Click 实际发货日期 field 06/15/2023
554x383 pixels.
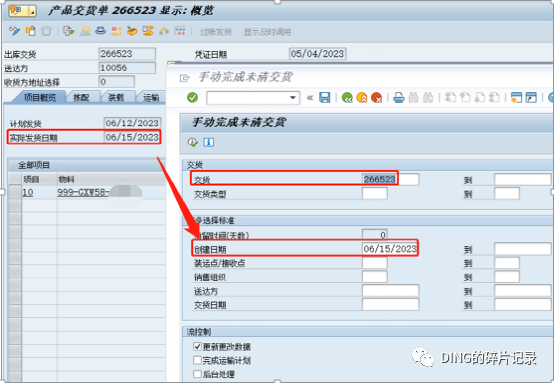click(x=132, y=137)
